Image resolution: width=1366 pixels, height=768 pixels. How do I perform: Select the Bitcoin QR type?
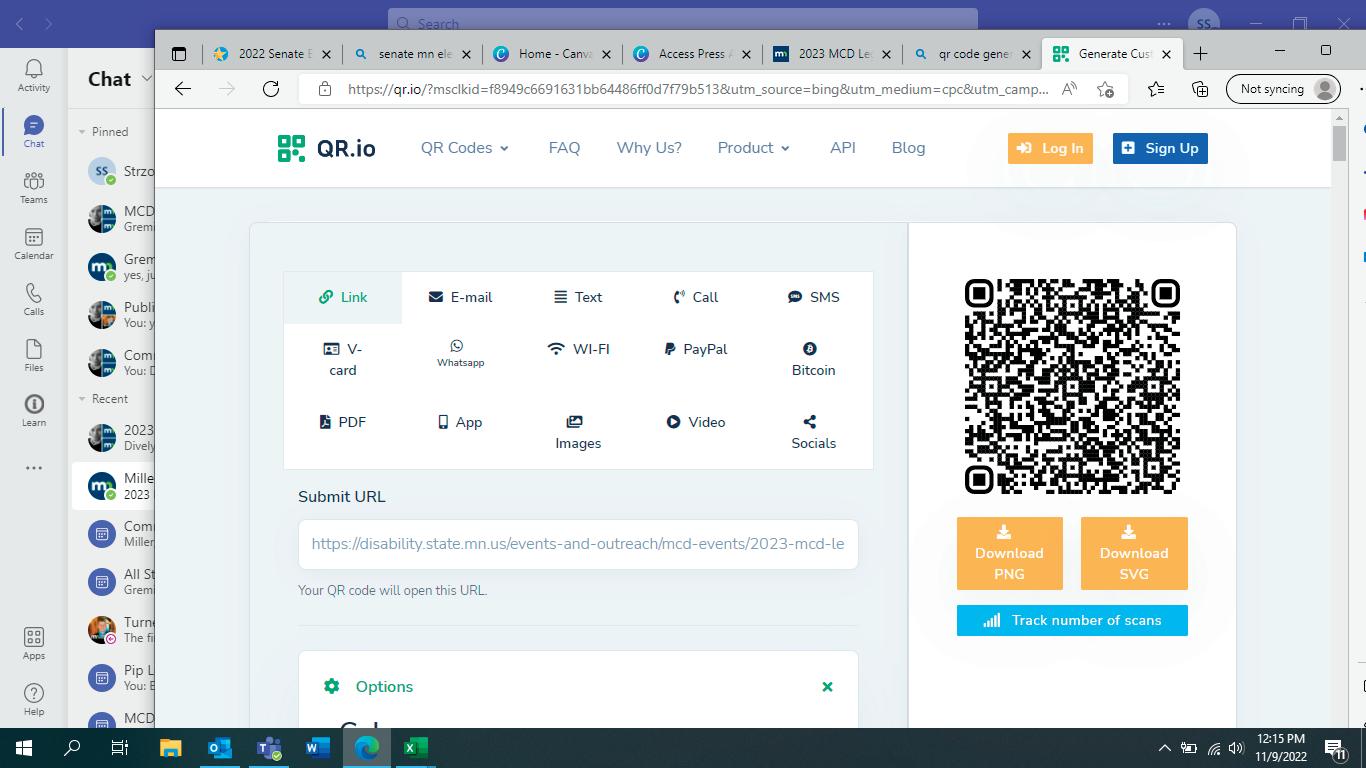814,359
